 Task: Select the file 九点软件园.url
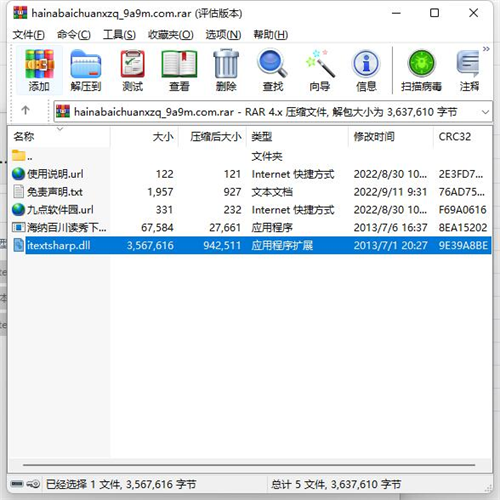point(250,210)
